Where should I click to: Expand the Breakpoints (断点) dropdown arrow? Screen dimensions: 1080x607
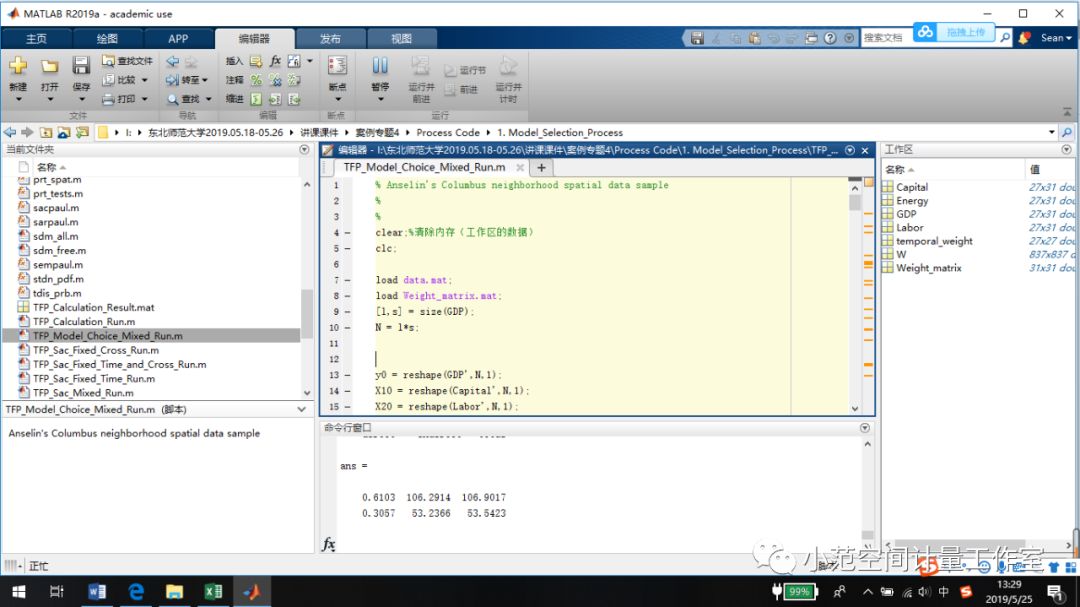pos(338,99)
